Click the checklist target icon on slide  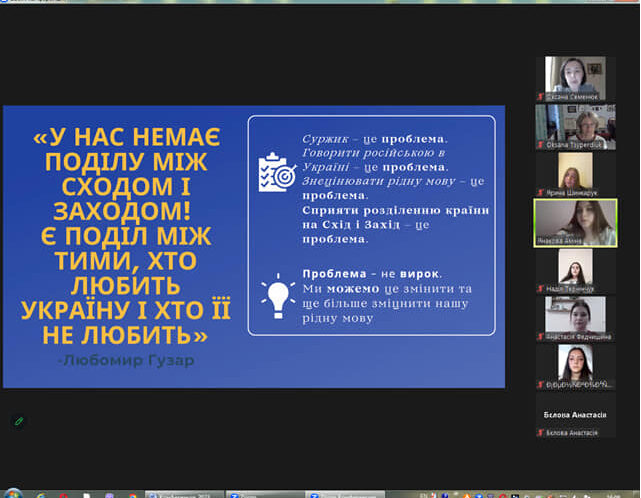275,171
